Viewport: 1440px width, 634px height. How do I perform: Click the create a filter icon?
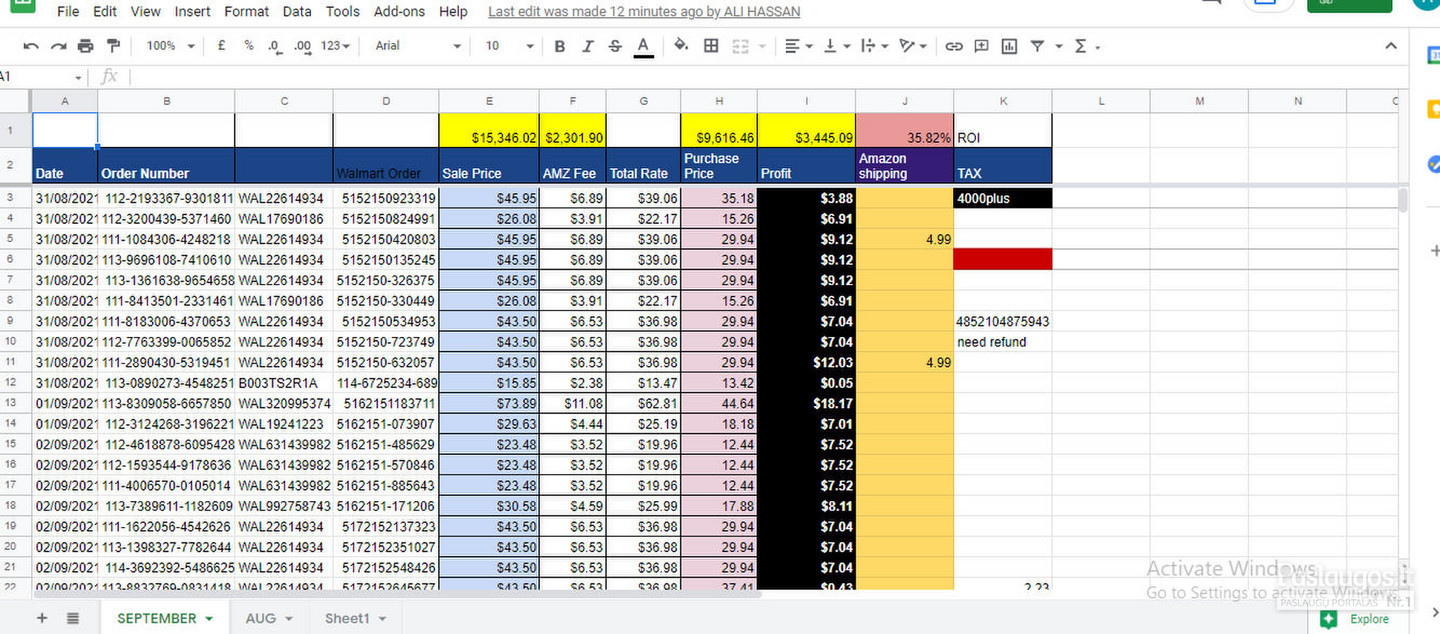1037,46
